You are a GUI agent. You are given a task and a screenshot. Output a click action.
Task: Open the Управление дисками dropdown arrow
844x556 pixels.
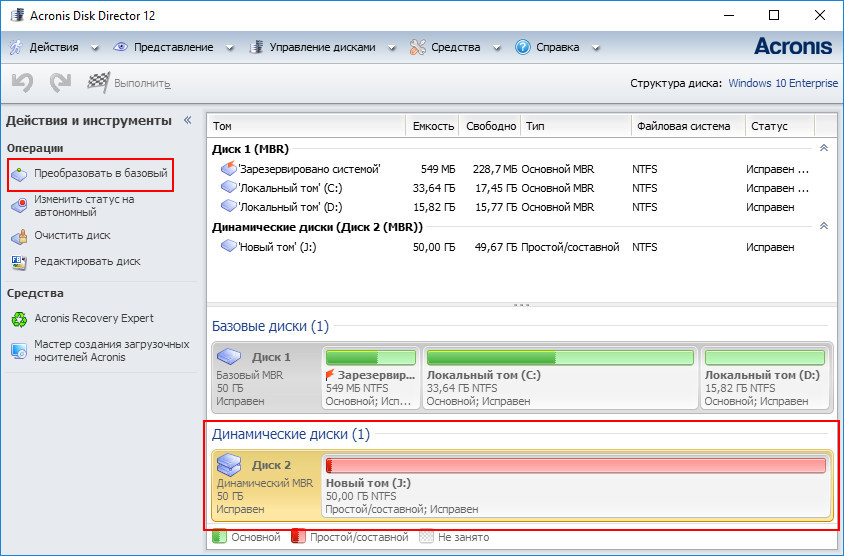coord(392,48)
